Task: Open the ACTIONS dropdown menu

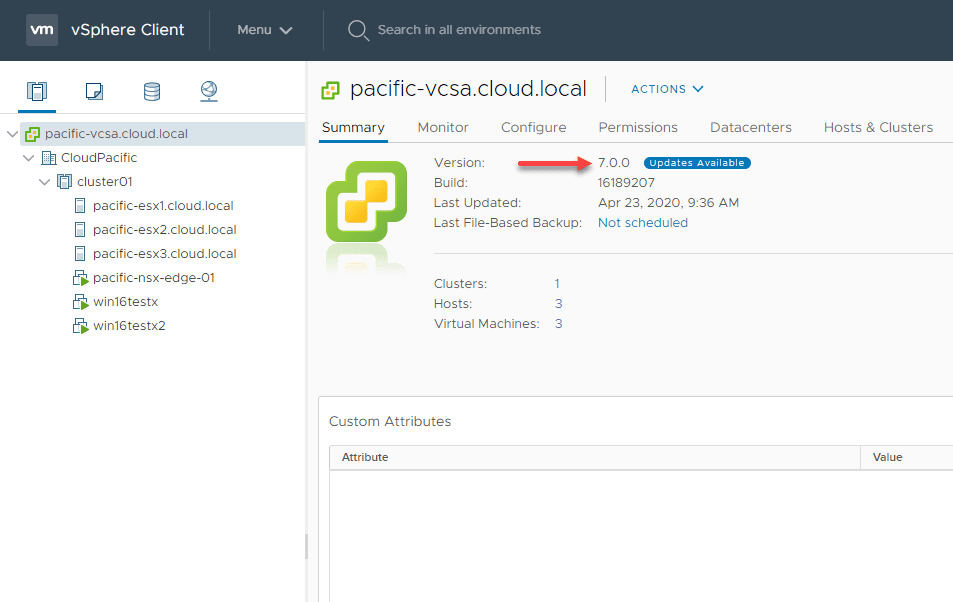Action: (x=667, y=89)
